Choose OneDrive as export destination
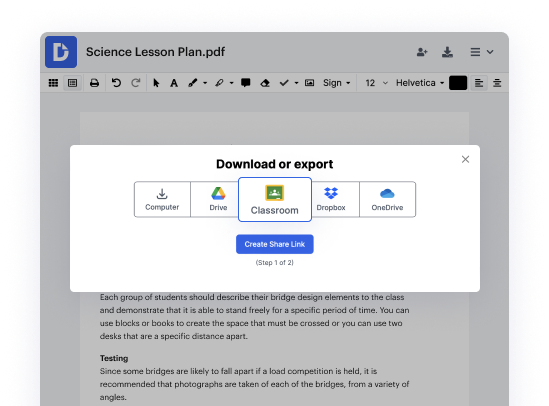549x406 pixels. pyautogui.click(x=388, y=199)
